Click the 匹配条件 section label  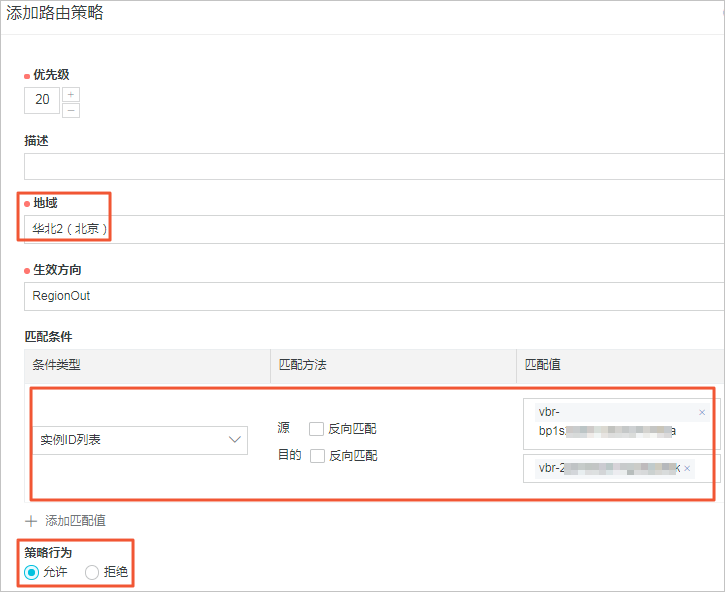49,337
